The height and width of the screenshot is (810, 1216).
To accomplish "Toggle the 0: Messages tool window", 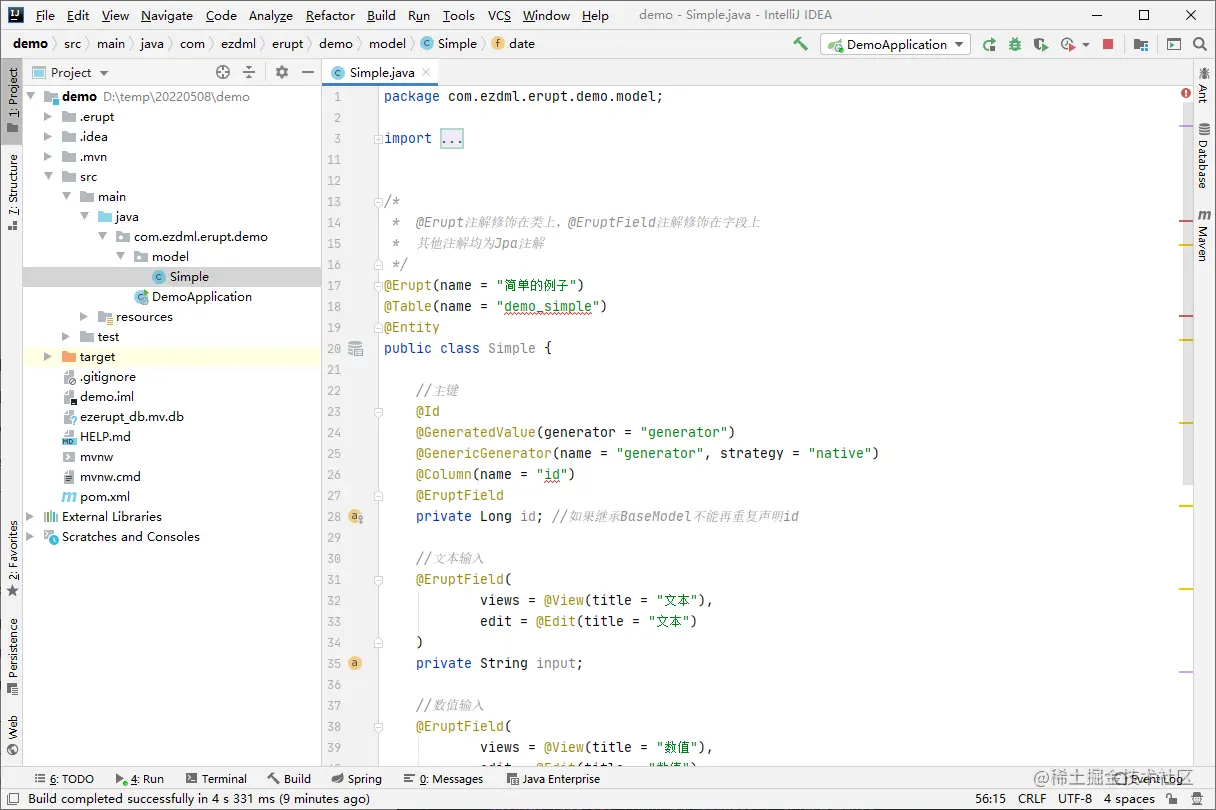I will coord(443,779).
